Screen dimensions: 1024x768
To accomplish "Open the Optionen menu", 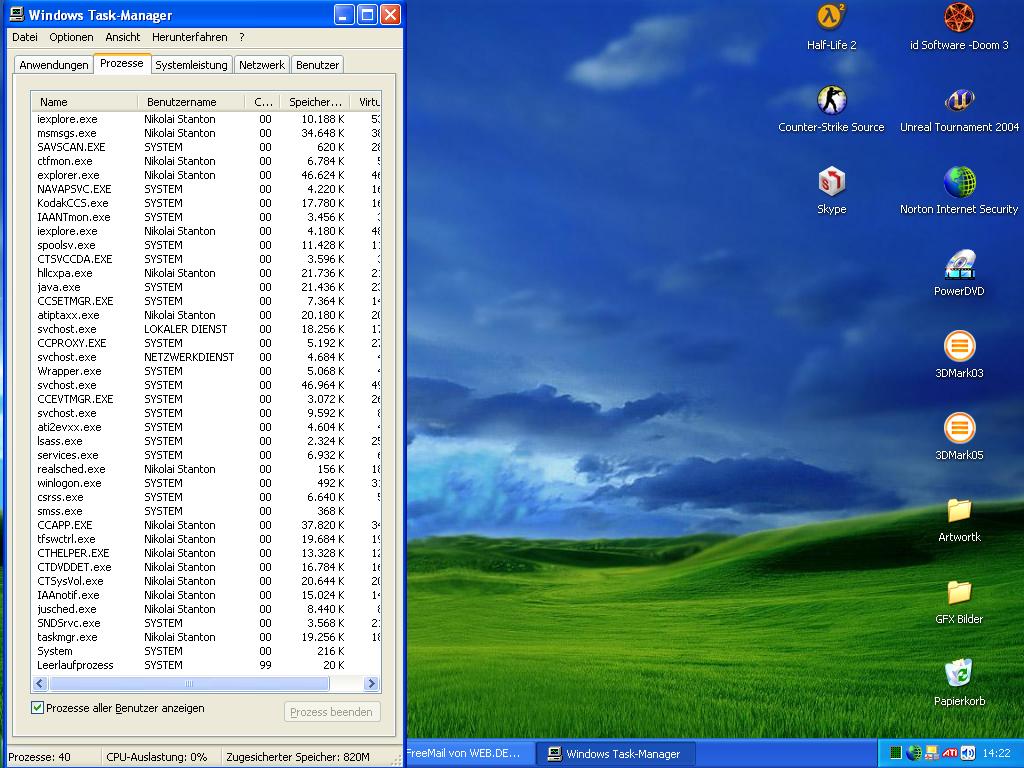I will (x=71, y=37).
